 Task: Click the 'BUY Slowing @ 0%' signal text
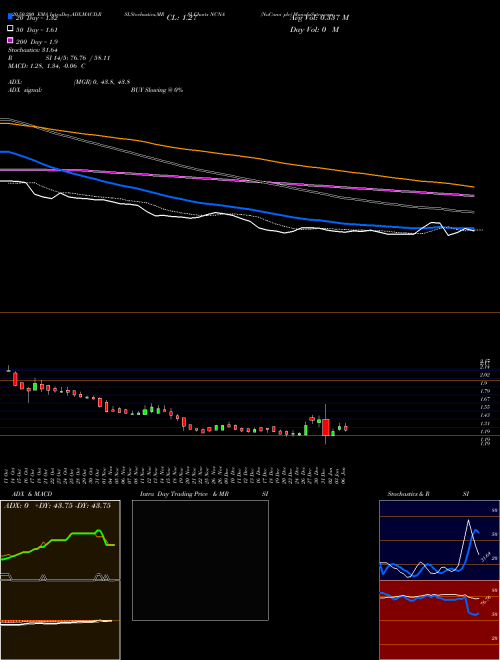tap(157, 90)
